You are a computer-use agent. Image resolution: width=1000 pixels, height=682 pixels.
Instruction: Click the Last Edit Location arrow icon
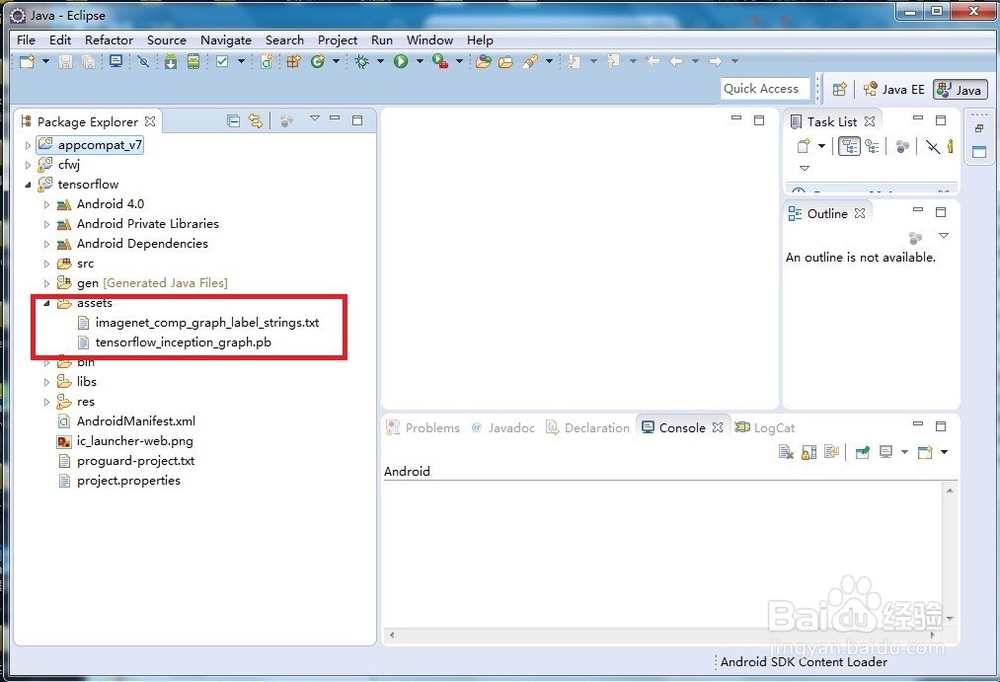coord(652,61)
